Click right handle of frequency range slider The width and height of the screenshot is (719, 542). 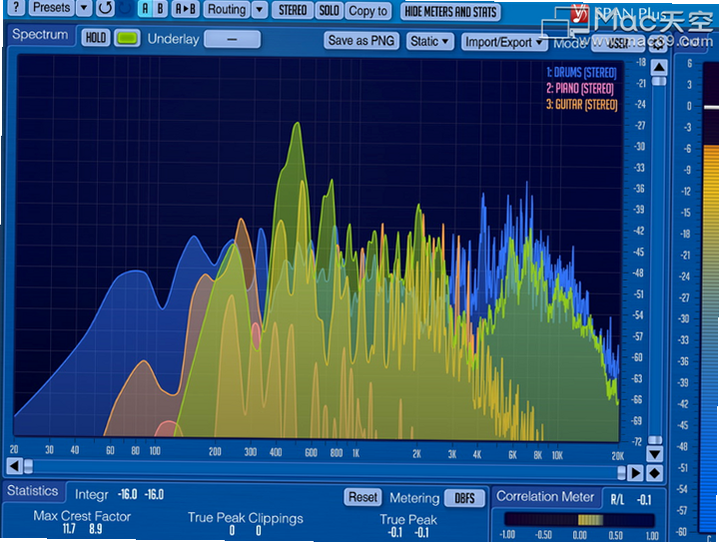(621, 473)
